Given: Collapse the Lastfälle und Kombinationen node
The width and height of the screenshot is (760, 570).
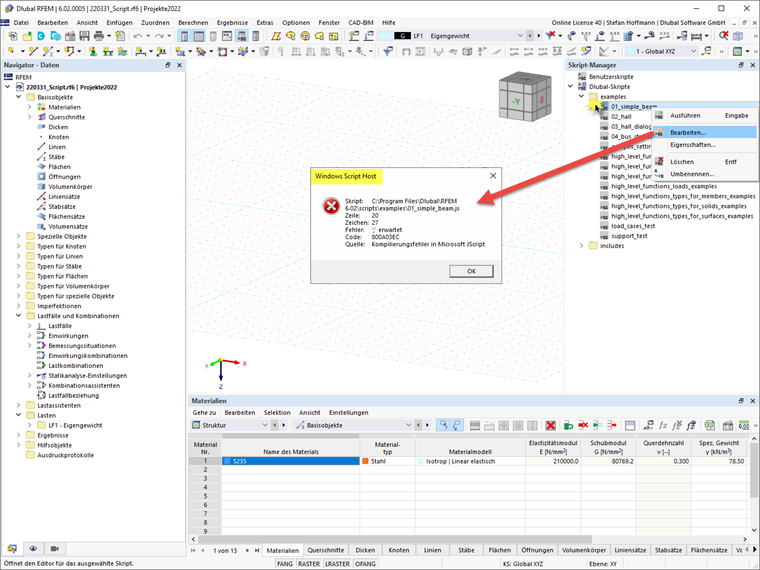Looking at the screenshot, I should tap(18, 316).
